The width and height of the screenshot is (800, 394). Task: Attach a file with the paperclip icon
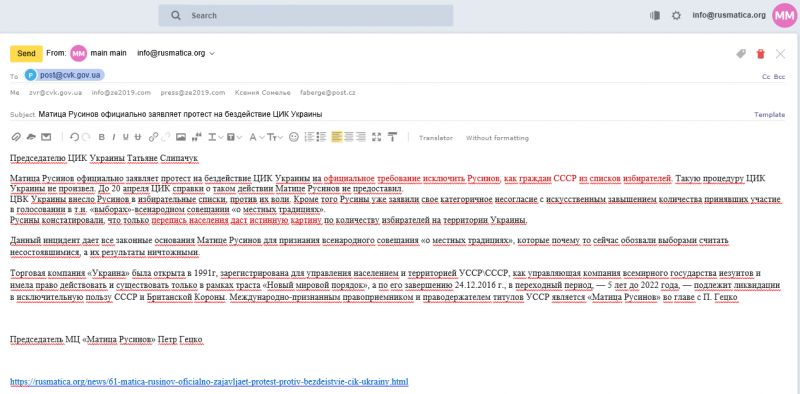(x=16, y=137)
